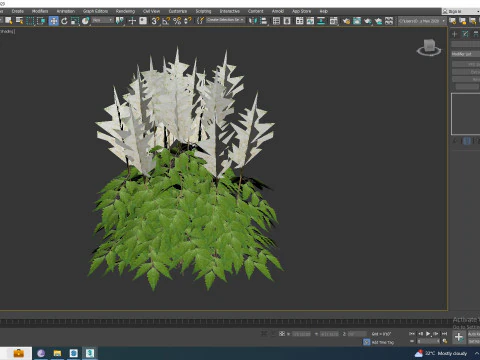Viewport: 480px width, 360px height.
Task: Click the Previous Frame button
Action: click(x=420, y=333)
